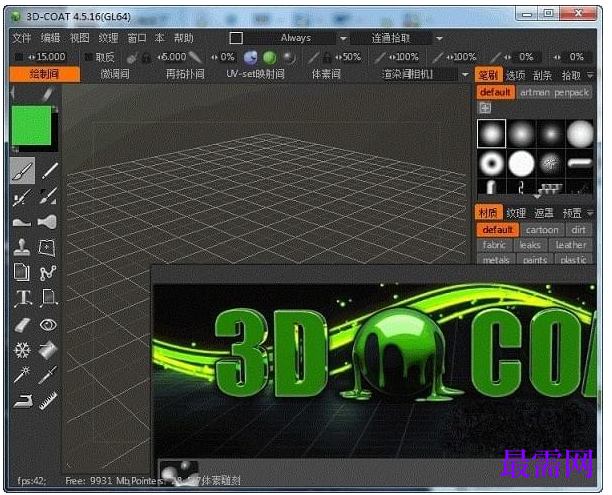The width and height of the screenshot is (612, 495).
Task: Click the eye hide tool icon
Action: pyautogui.click(x=48, y=325)
